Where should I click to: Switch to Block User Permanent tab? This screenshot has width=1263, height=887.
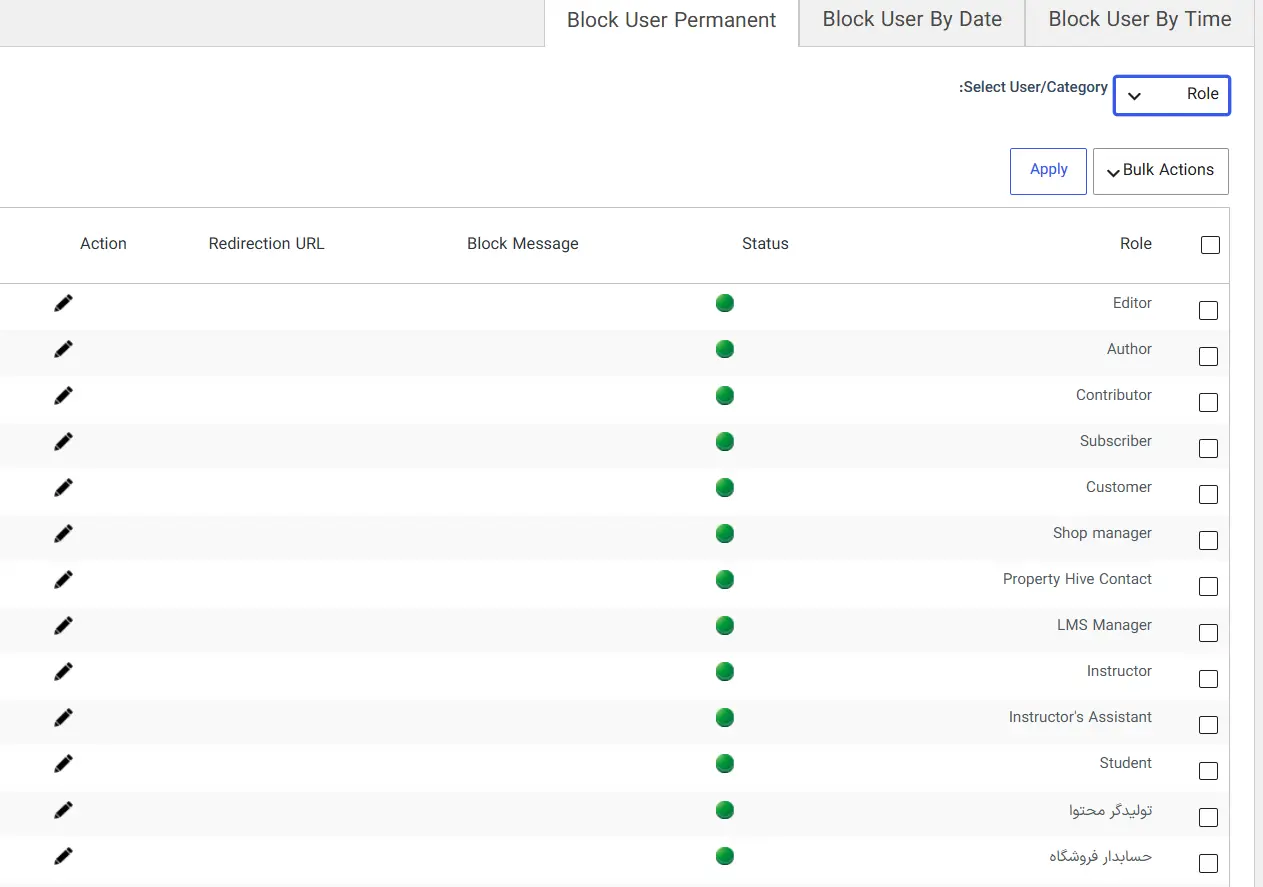click(x=672, y=21)
